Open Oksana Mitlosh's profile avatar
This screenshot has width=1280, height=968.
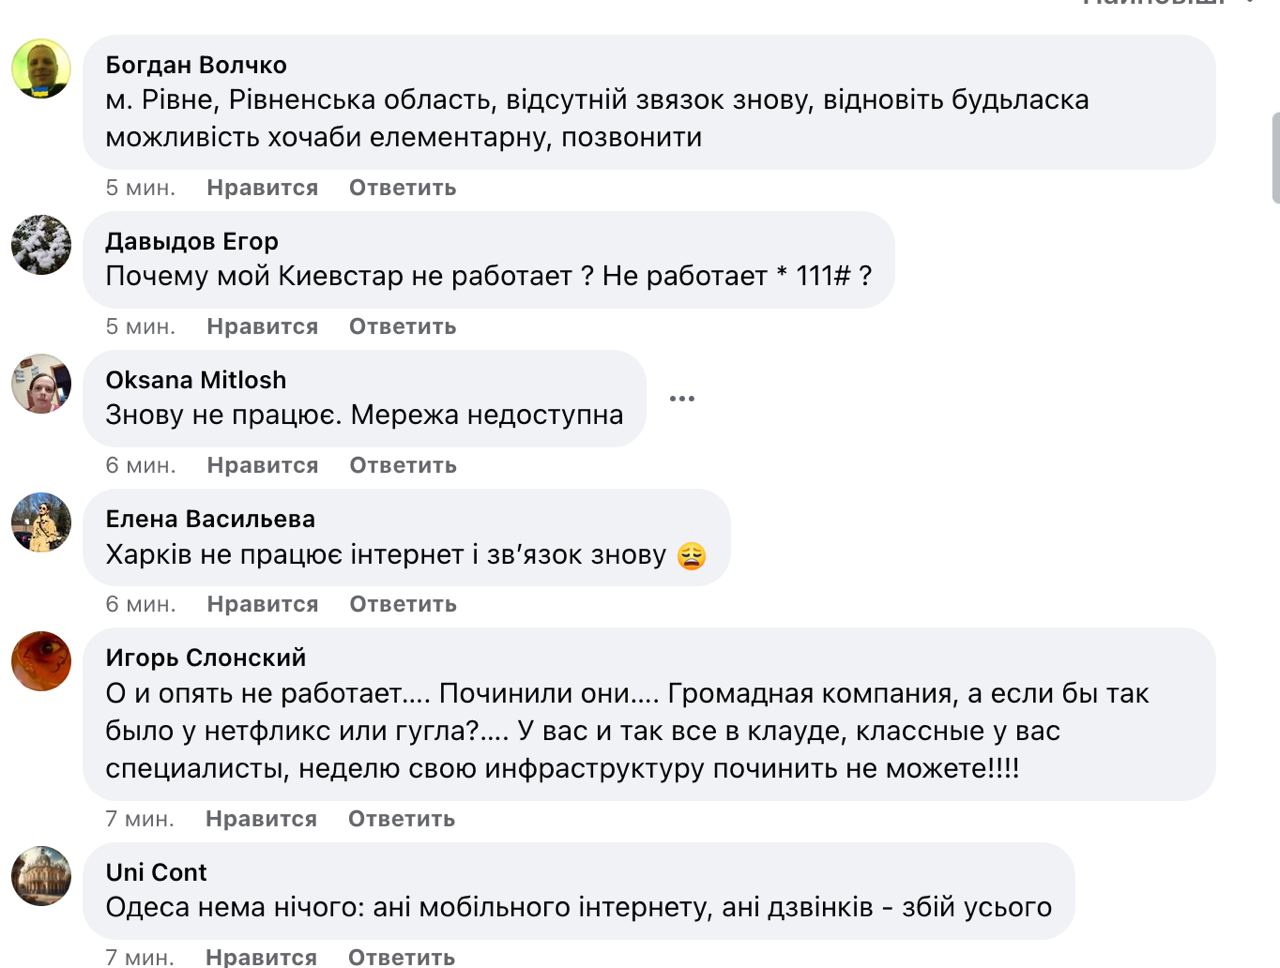[x=41, y=383]
